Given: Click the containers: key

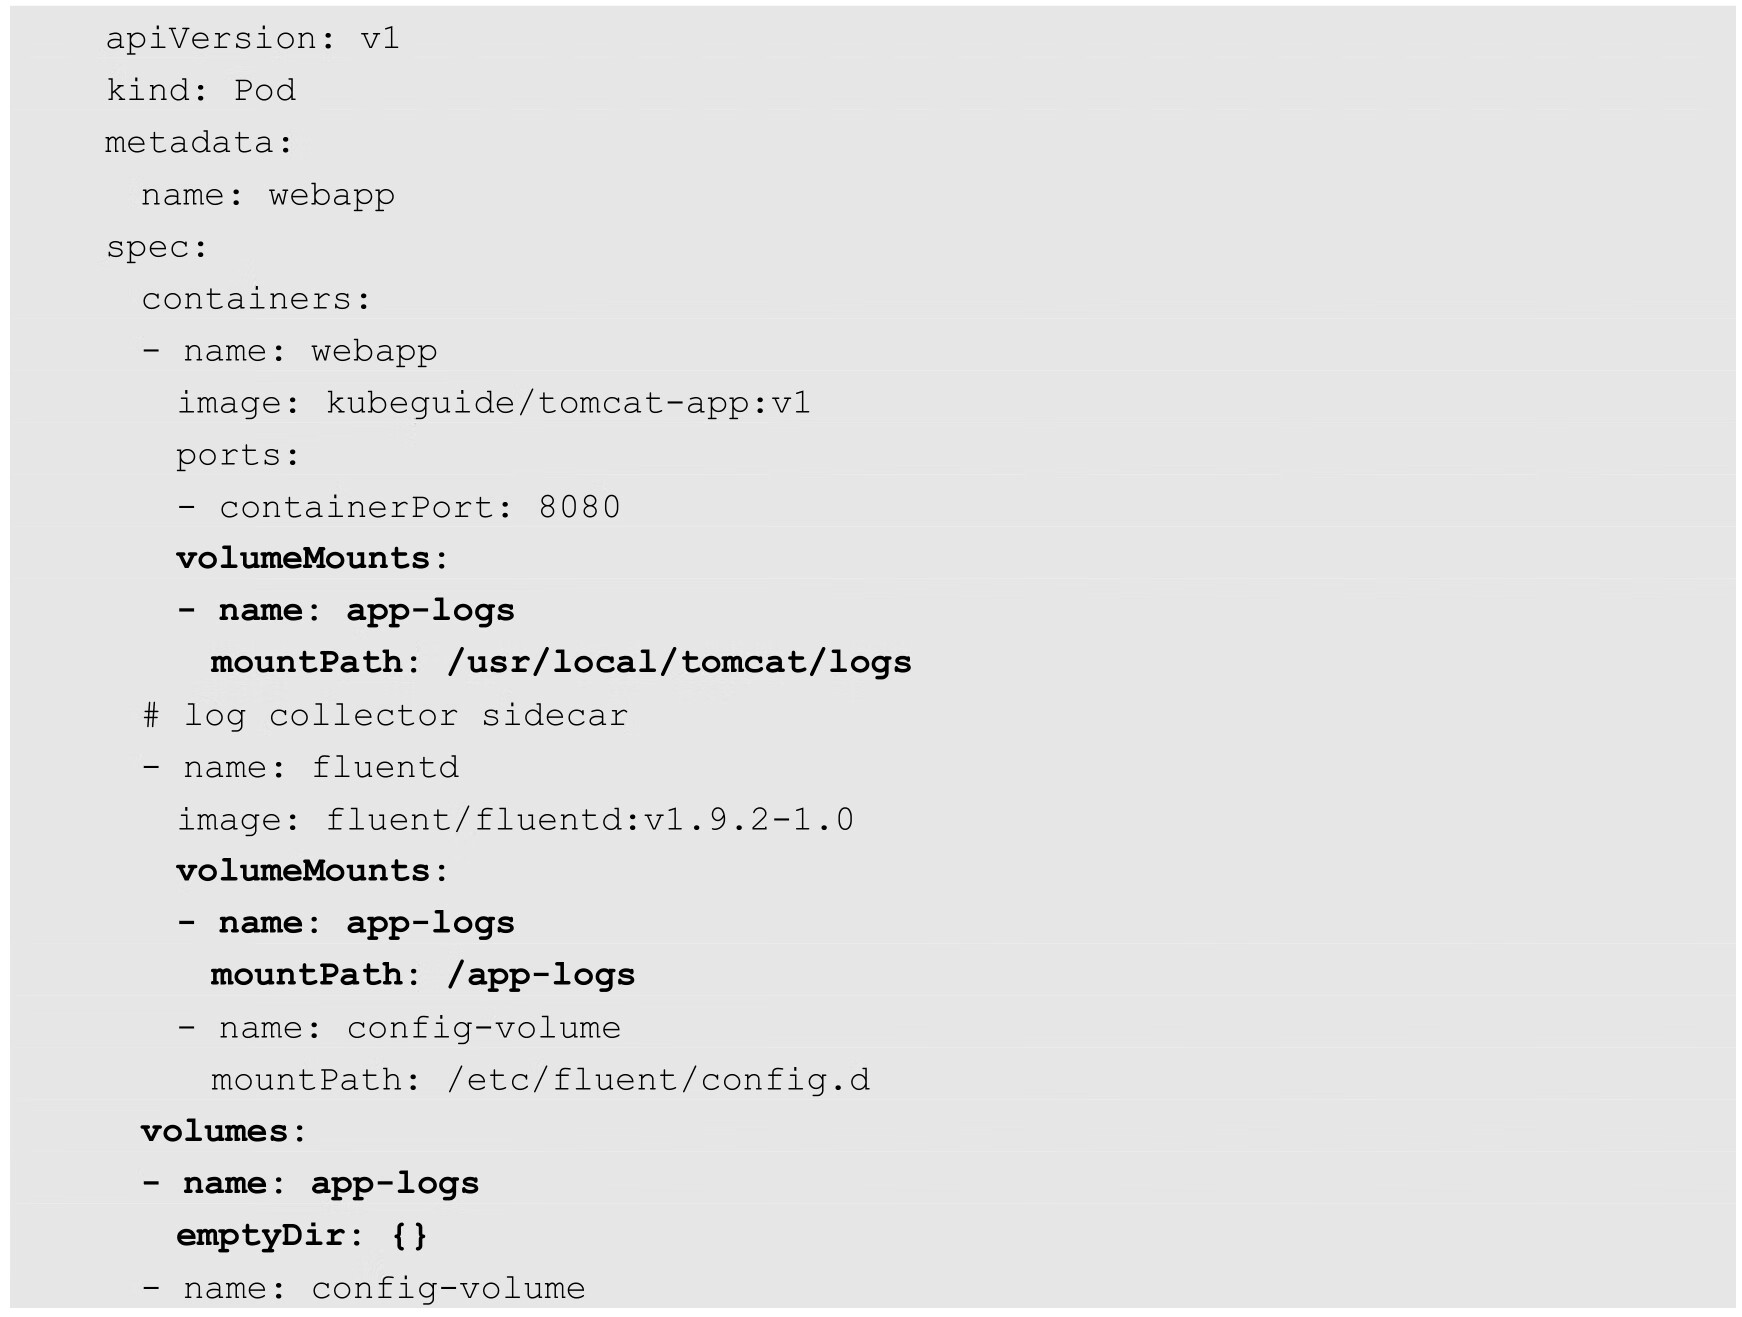Looking at the screenshot, I should tap(256, 299).
